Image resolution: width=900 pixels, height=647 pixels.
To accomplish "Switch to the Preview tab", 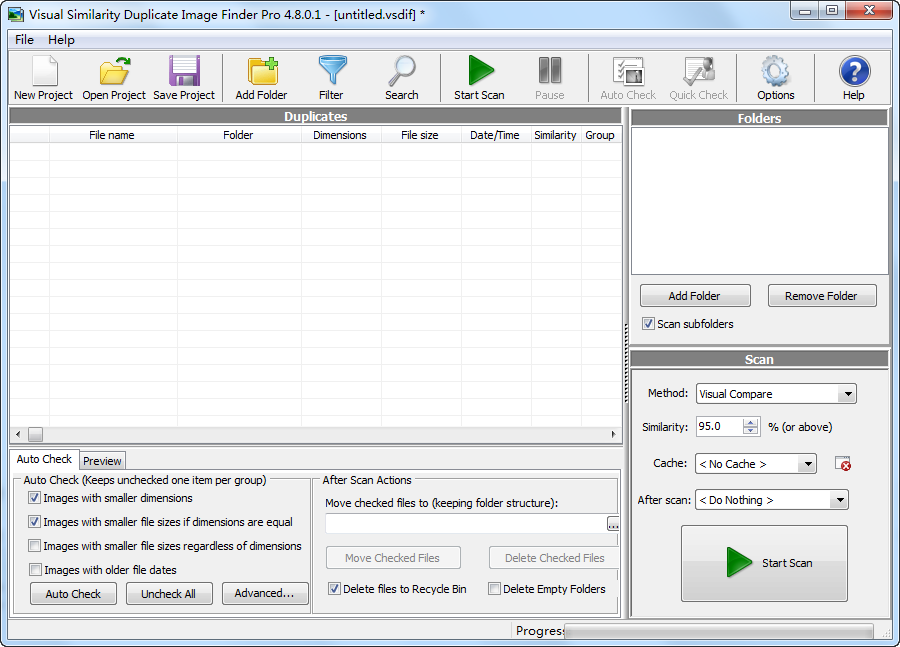I will (x=102, y=461).
